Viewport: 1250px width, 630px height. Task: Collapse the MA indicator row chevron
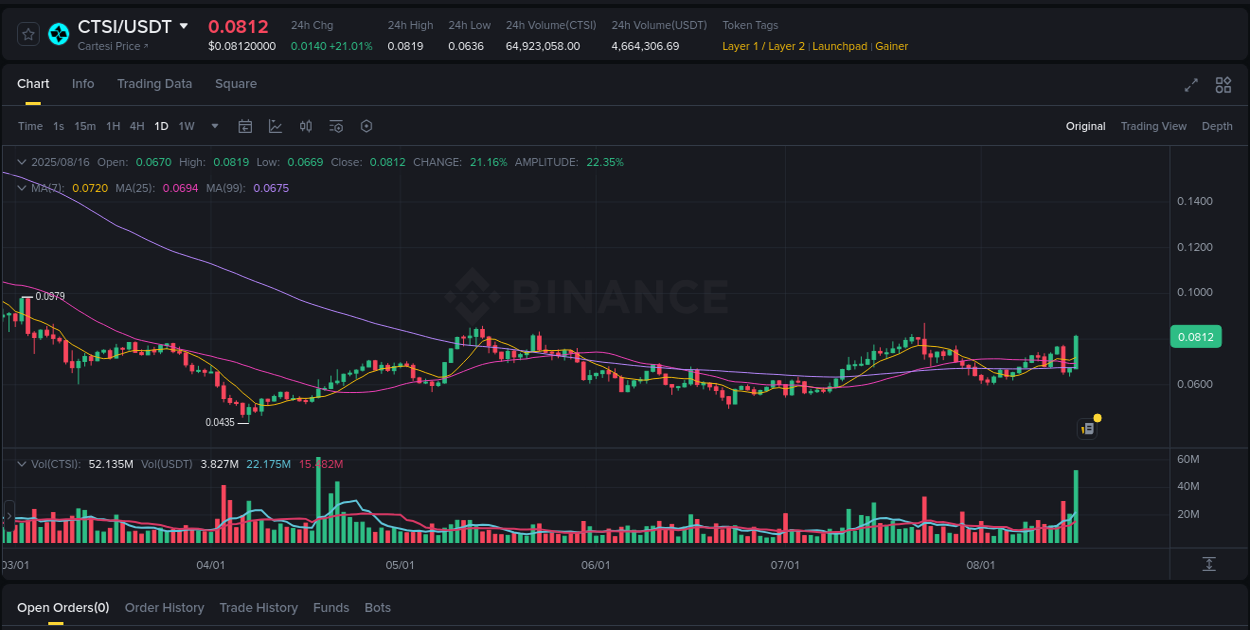pyautogui.click(x=20, y=188)
